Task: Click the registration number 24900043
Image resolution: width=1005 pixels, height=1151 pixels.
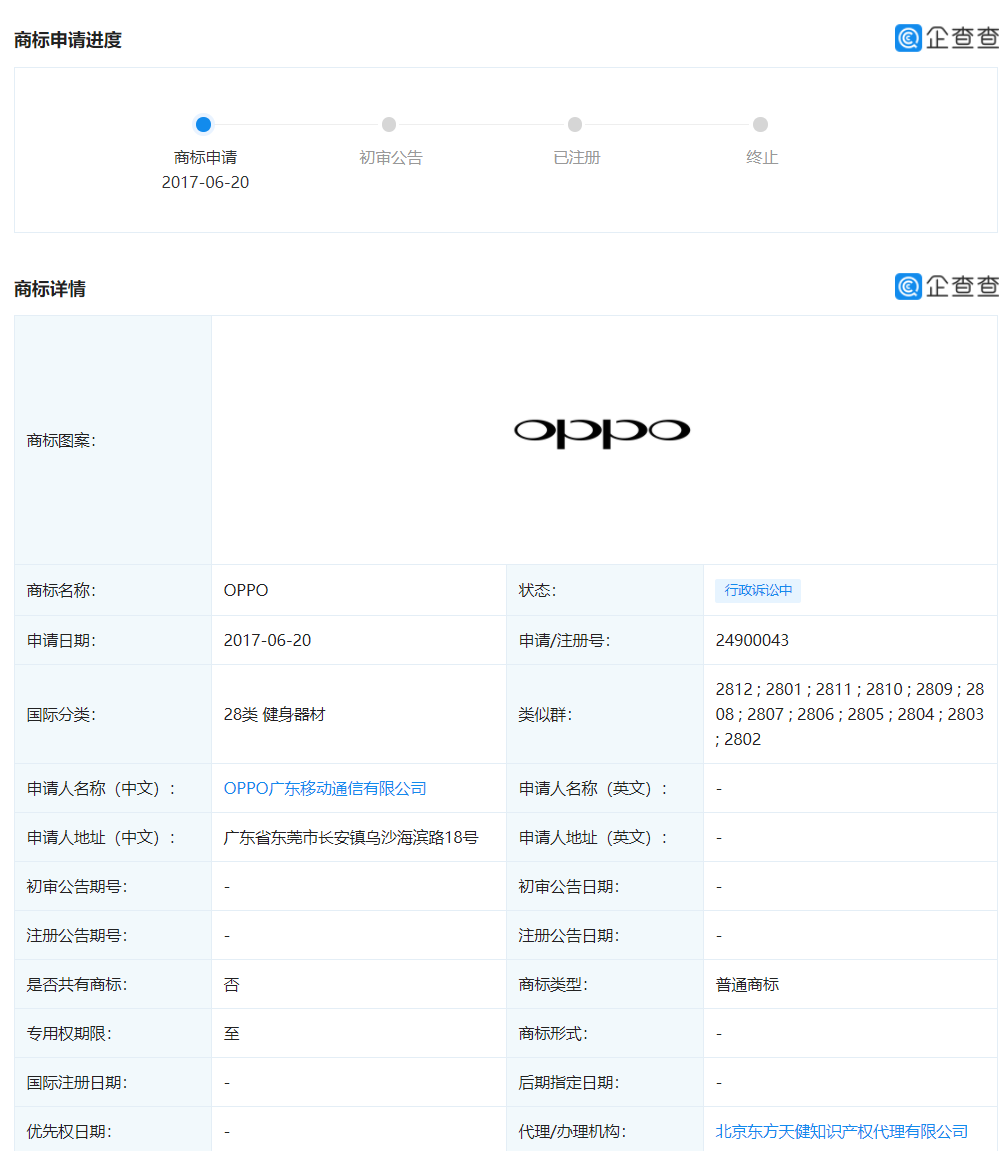Action: (752, 640)
